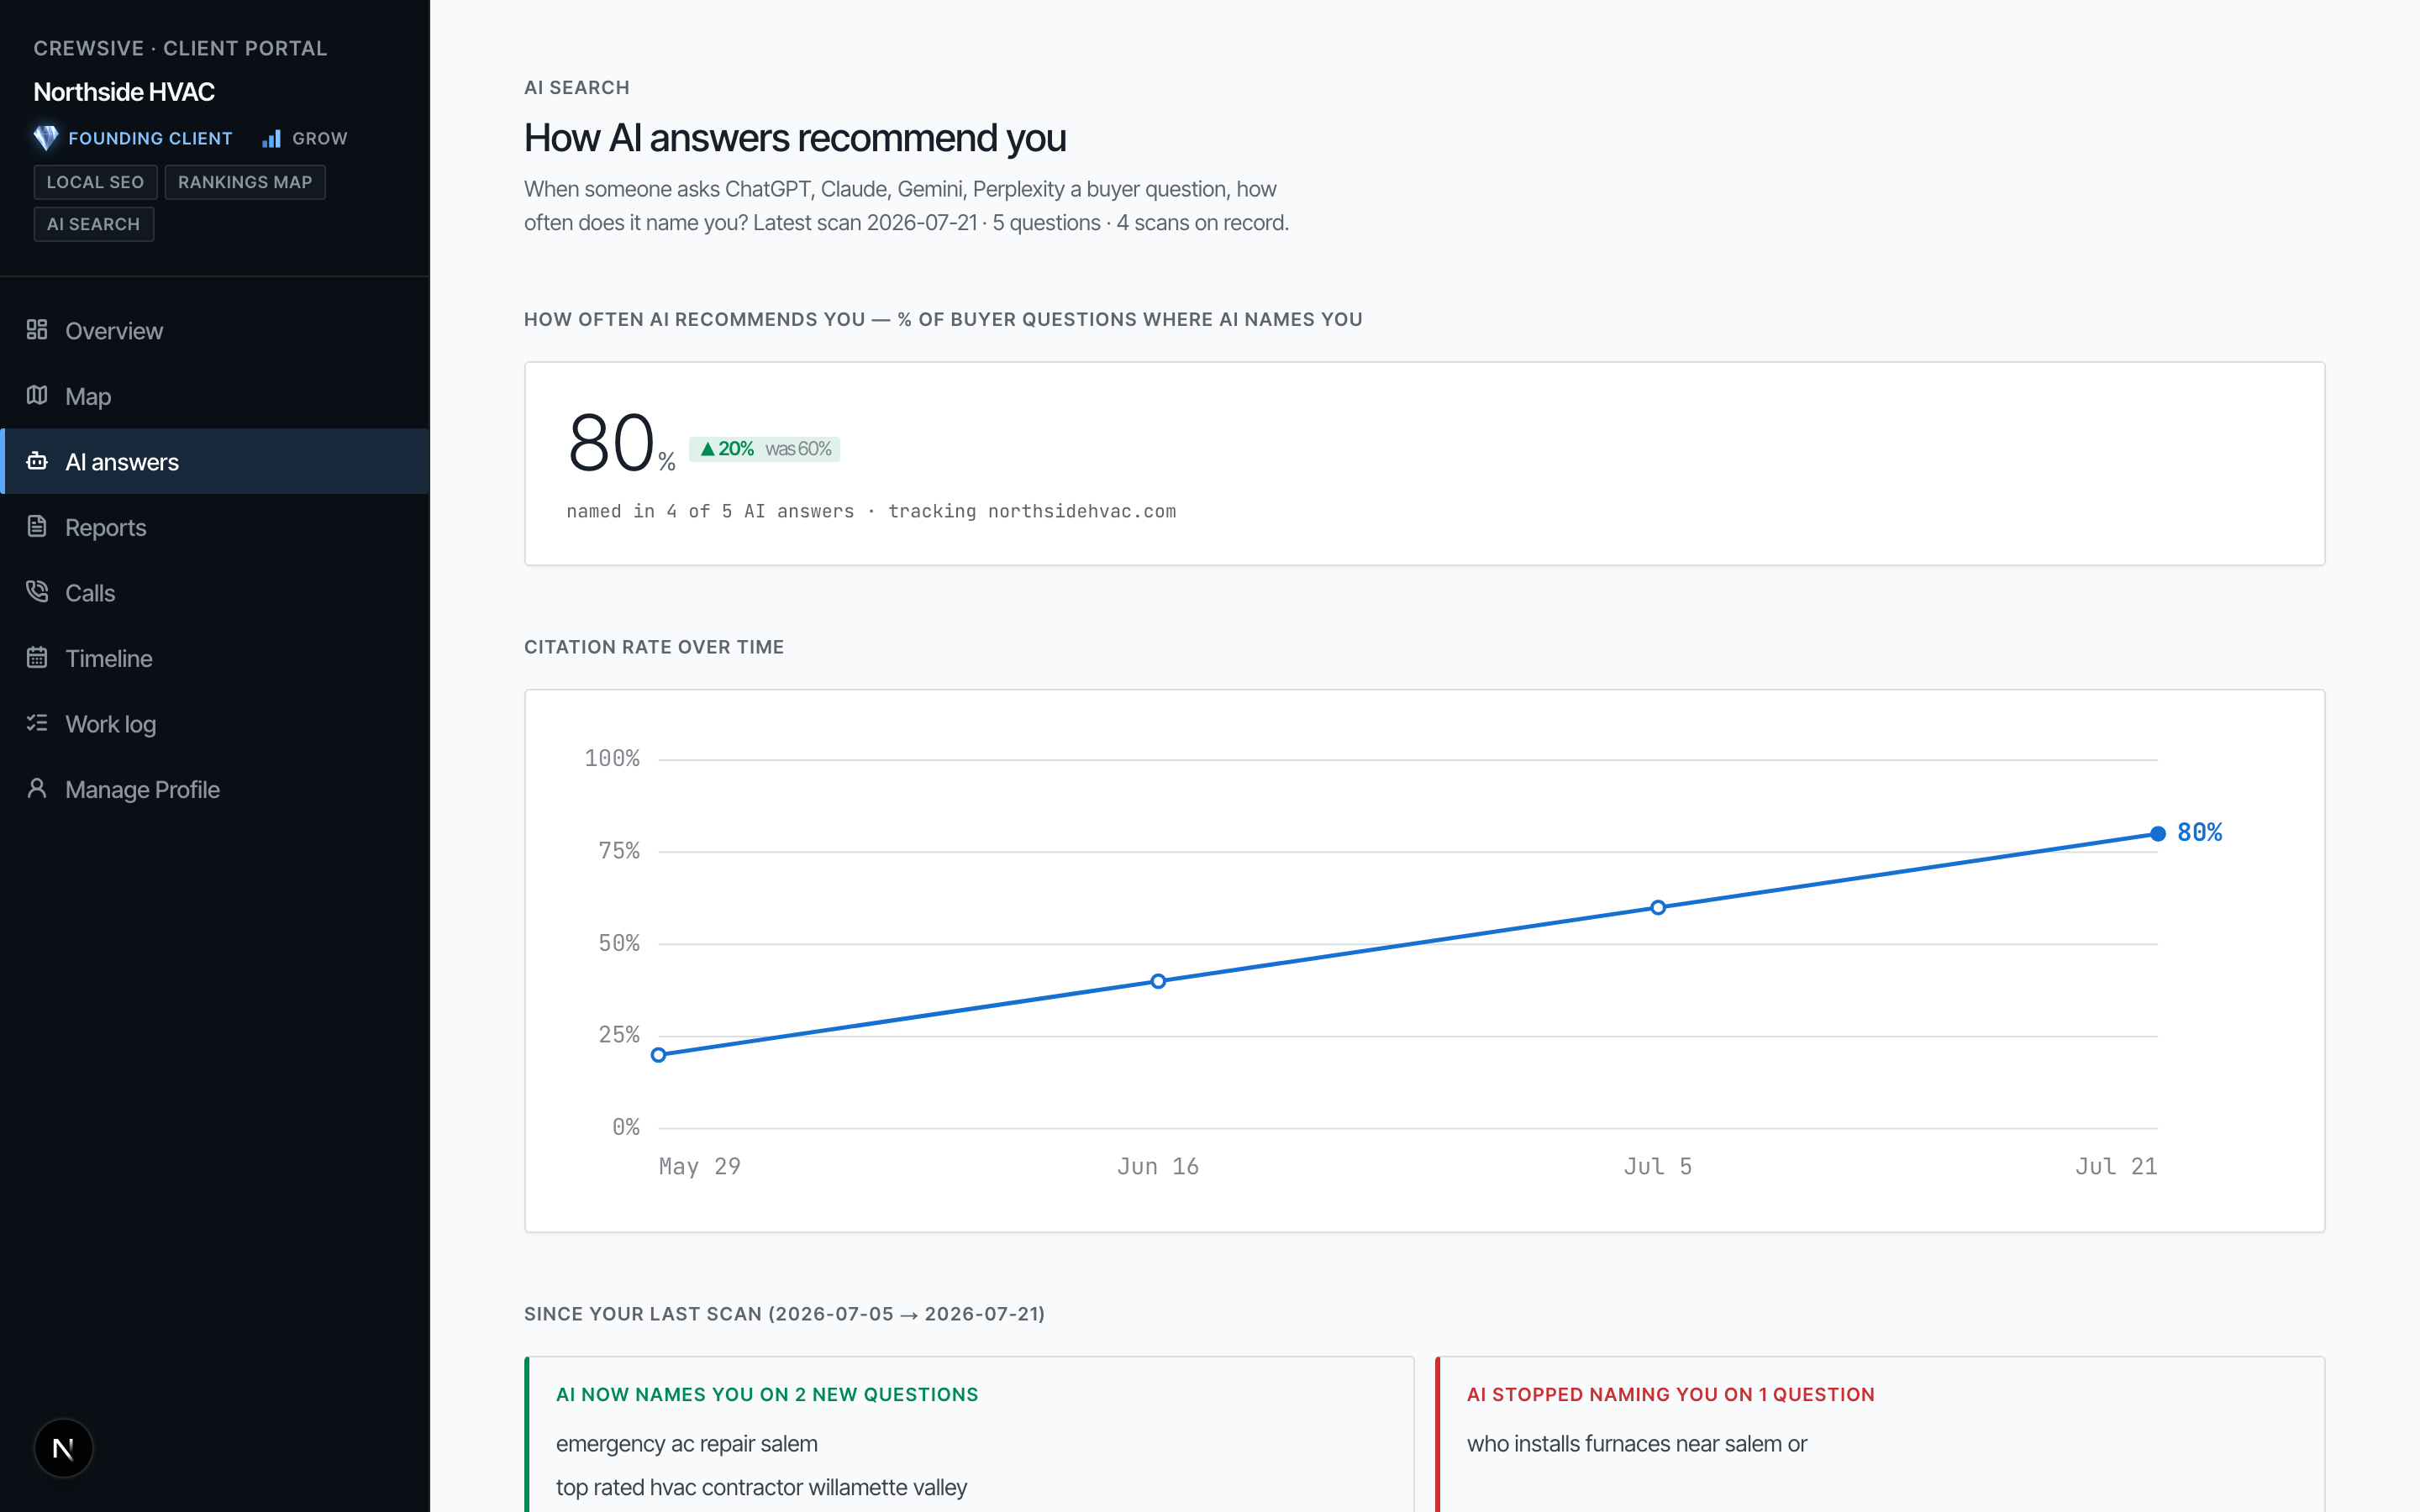Click the 50% y-axis label
2420x1512 pixels.
(619, 943)
